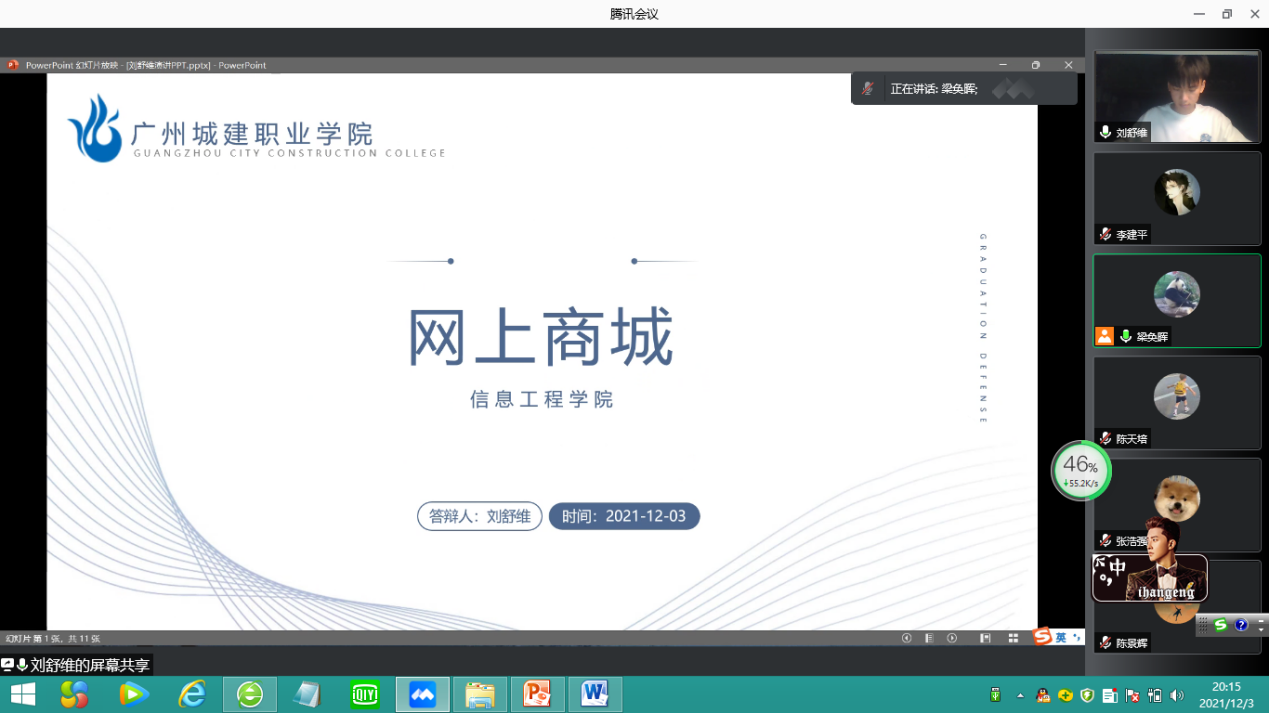Select 刘舒维 video thumbnail
The width and height of the screenshot is (1269, 713).
[x=1176, y=97]
